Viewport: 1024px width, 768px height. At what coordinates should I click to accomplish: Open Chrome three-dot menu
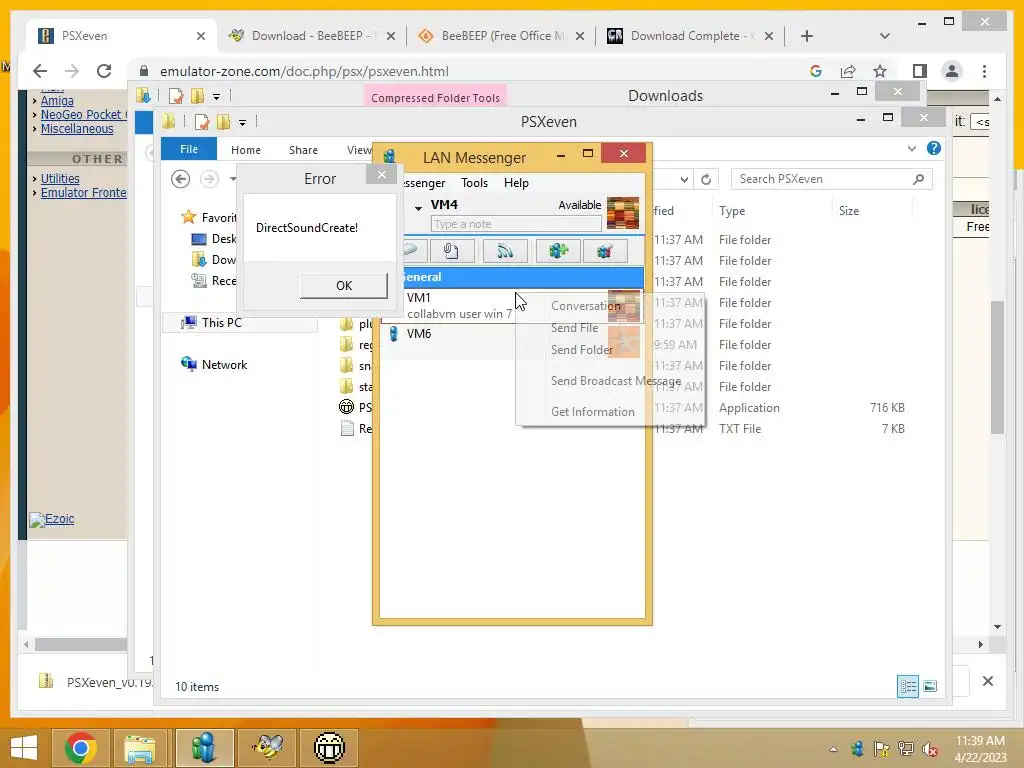coord(984,71)
